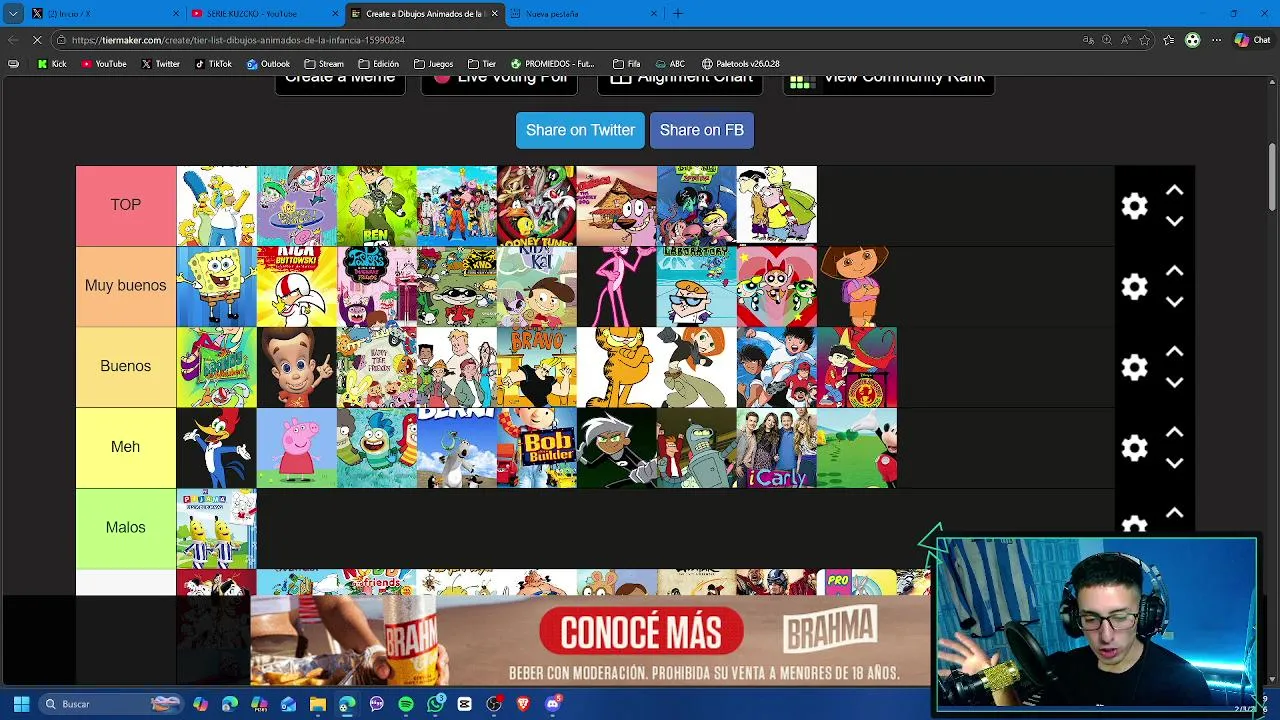Screen dimensions: 1280x720
Task: Open the Stream bookmarks folder
Action: (324, 64)
